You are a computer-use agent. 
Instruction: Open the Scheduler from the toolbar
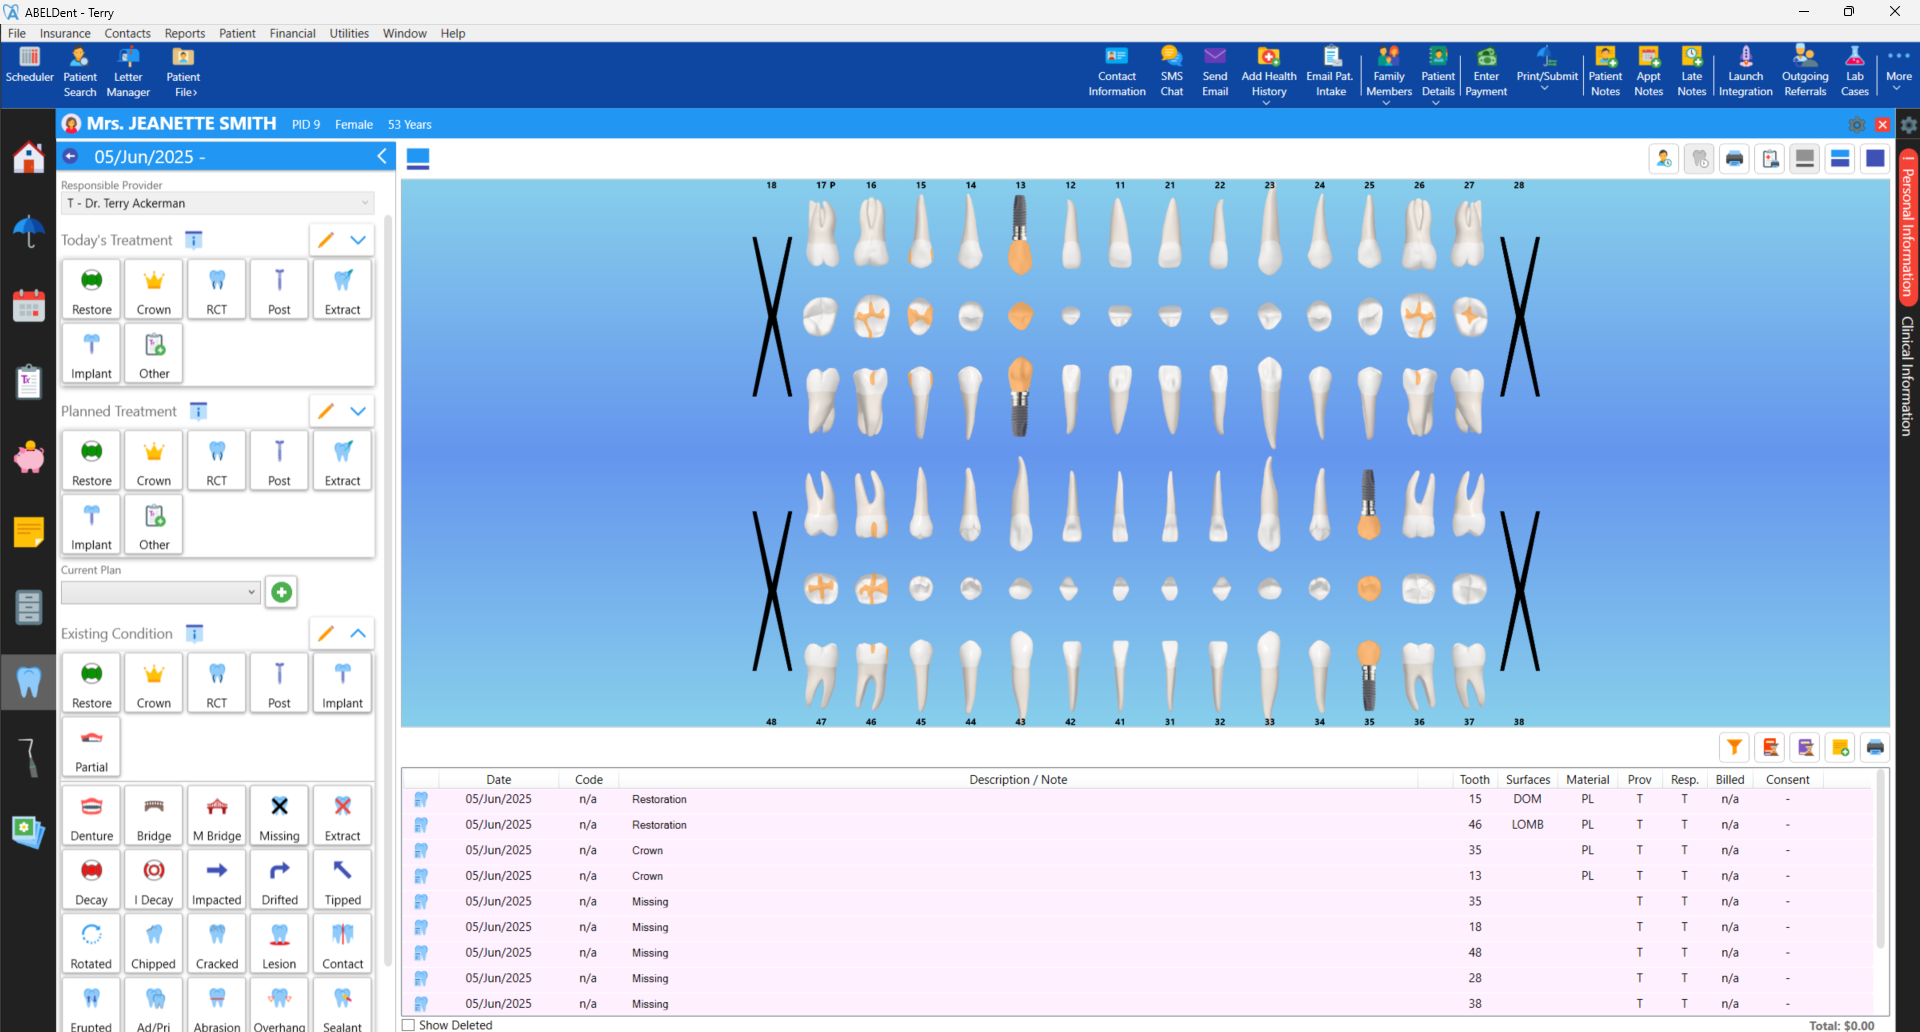[29, 68]
